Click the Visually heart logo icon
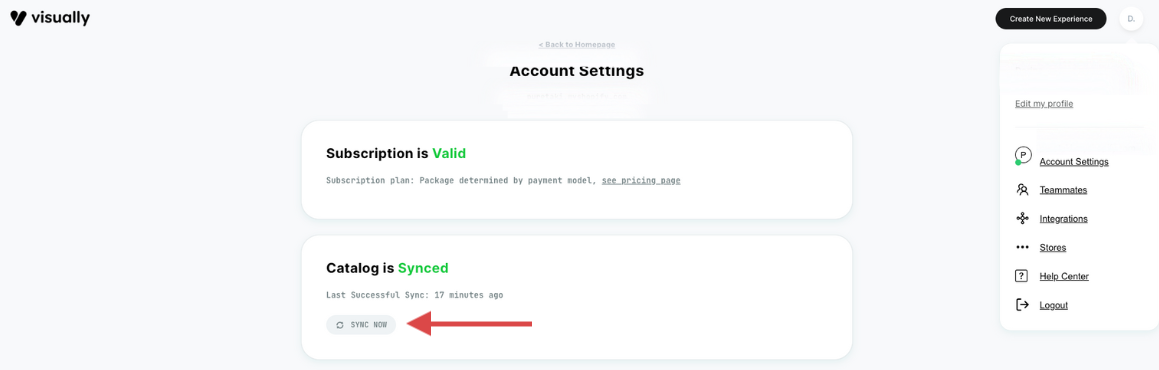The width and height of the screenshot is (1159, 370). point(18,18)
